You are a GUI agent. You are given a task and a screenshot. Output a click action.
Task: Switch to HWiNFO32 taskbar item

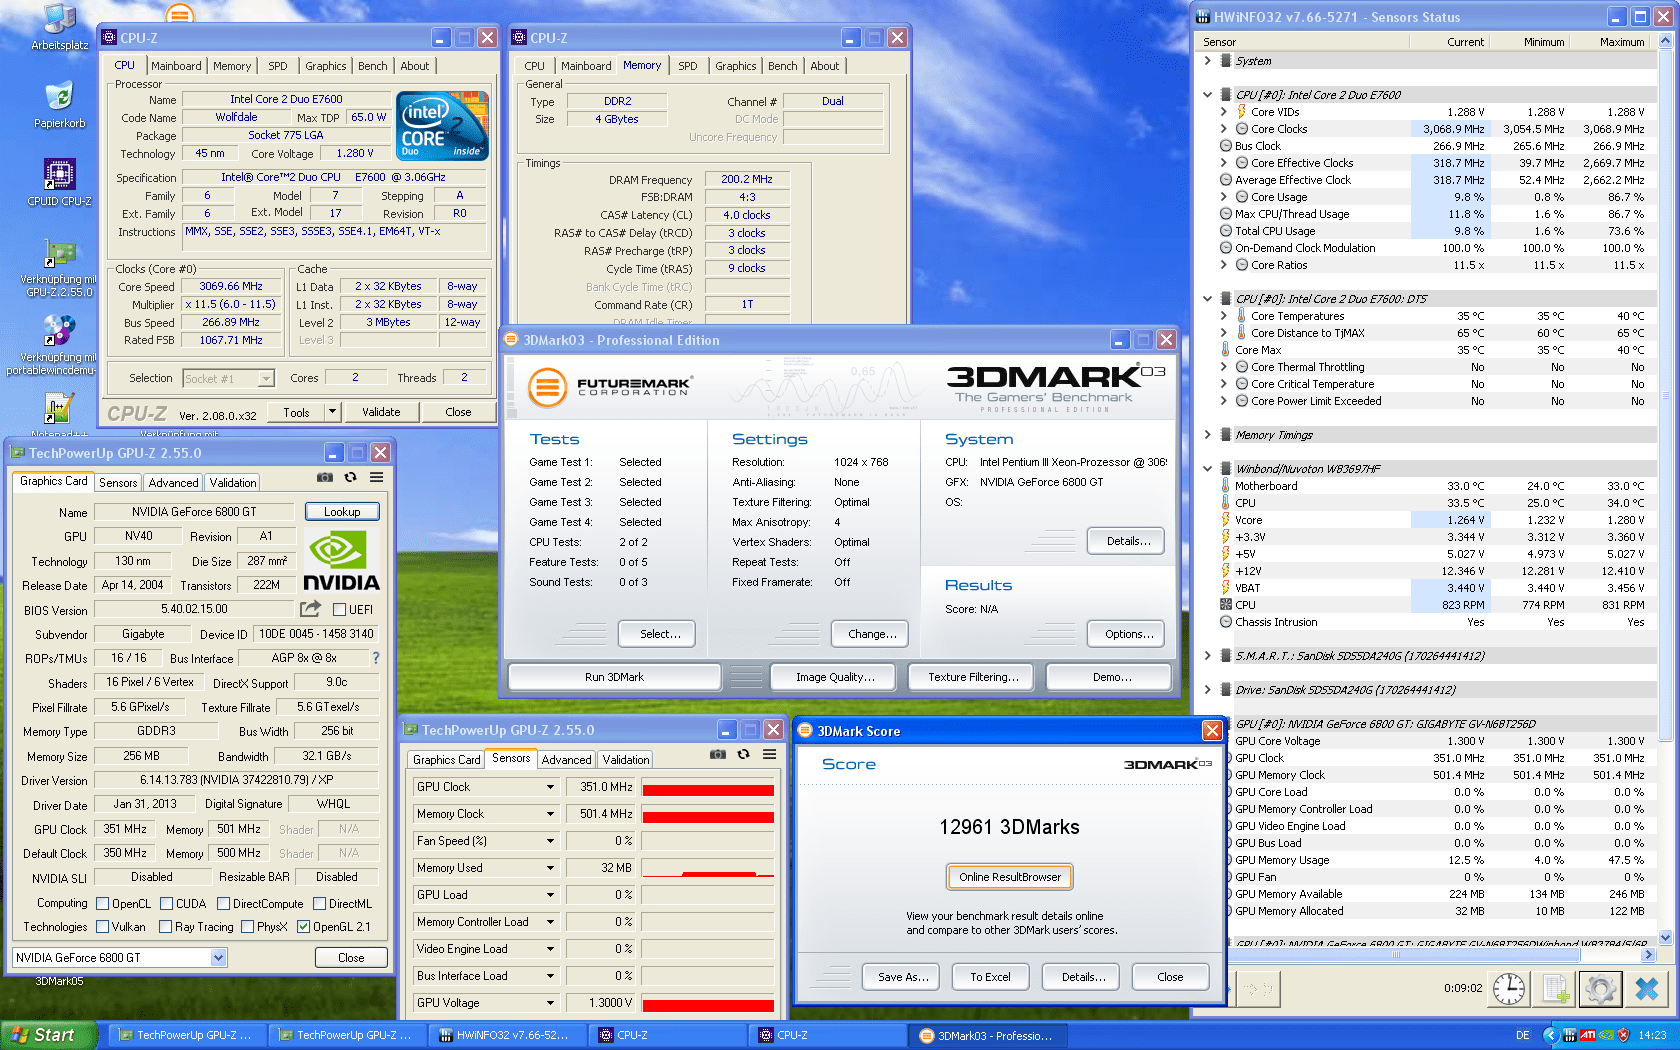coord(507,1035)
